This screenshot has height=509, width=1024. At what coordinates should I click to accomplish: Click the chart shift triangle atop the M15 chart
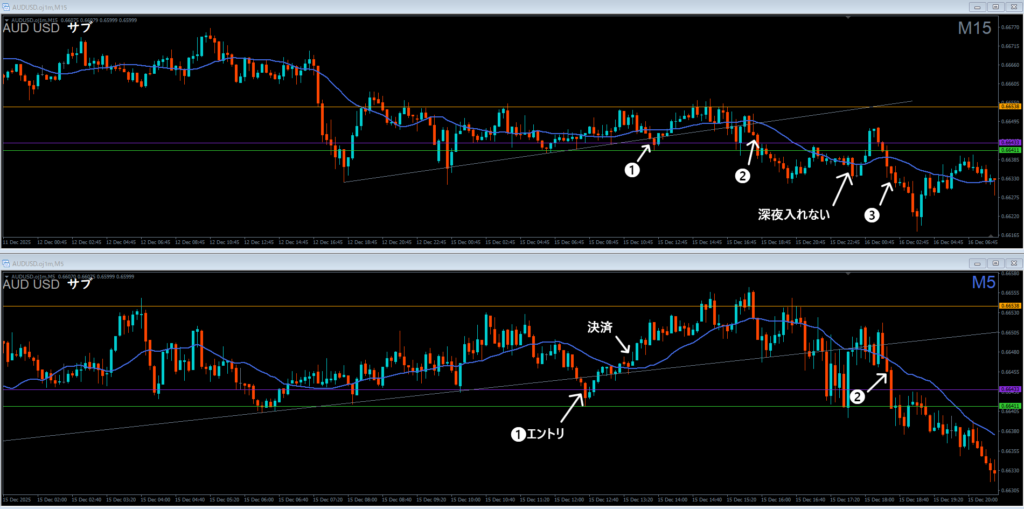pos(848,17)
